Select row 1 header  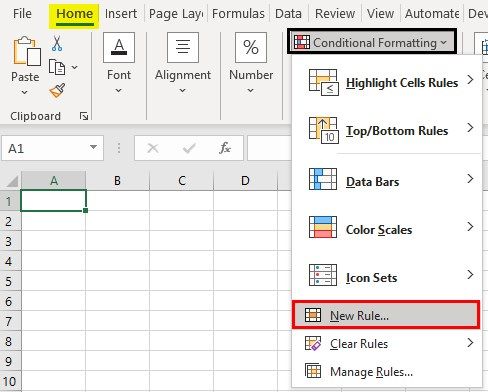[10, 201]
